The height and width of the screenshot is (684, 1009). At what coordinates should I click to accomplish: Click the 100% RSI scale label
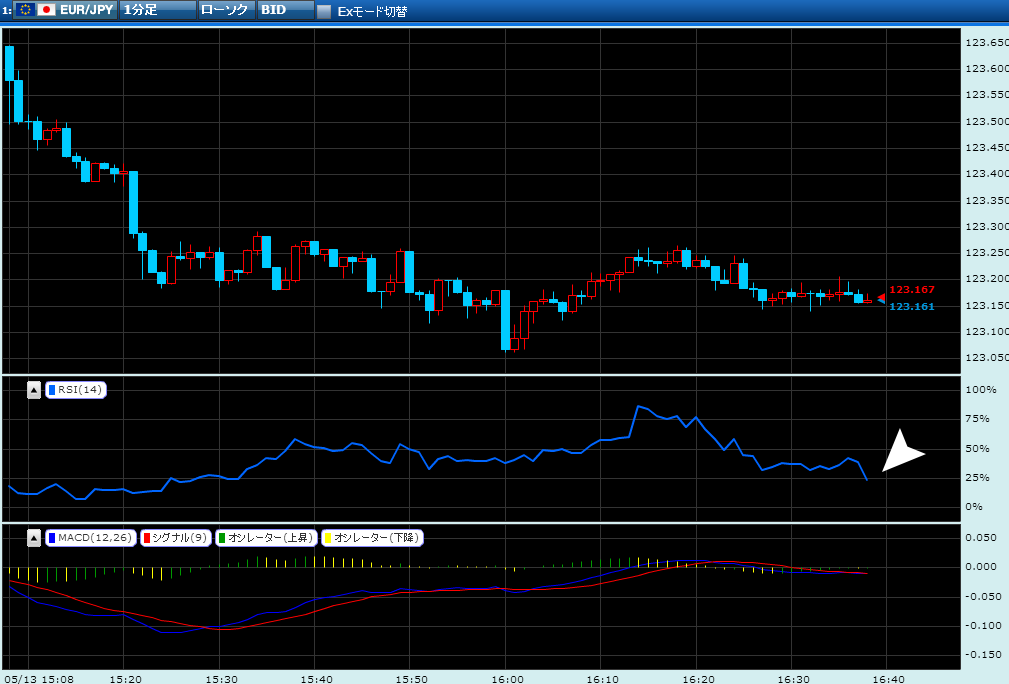[981, 390]
